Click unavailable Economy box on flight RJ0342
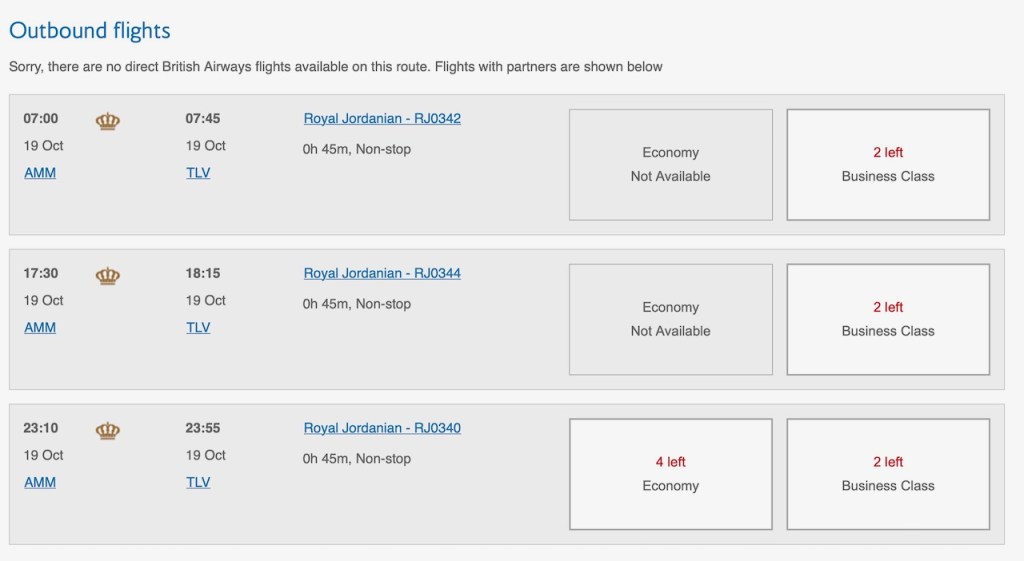 670,165
